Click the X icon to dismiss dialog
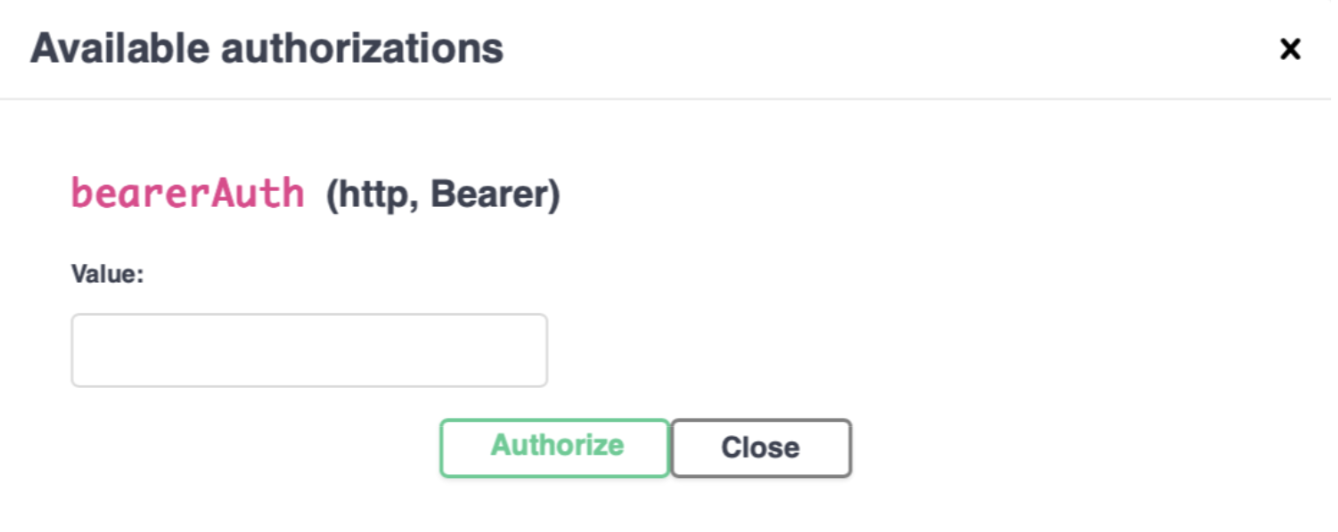Image resolution: width=1338 pixels, height=532 pixels. [1290, 48]
